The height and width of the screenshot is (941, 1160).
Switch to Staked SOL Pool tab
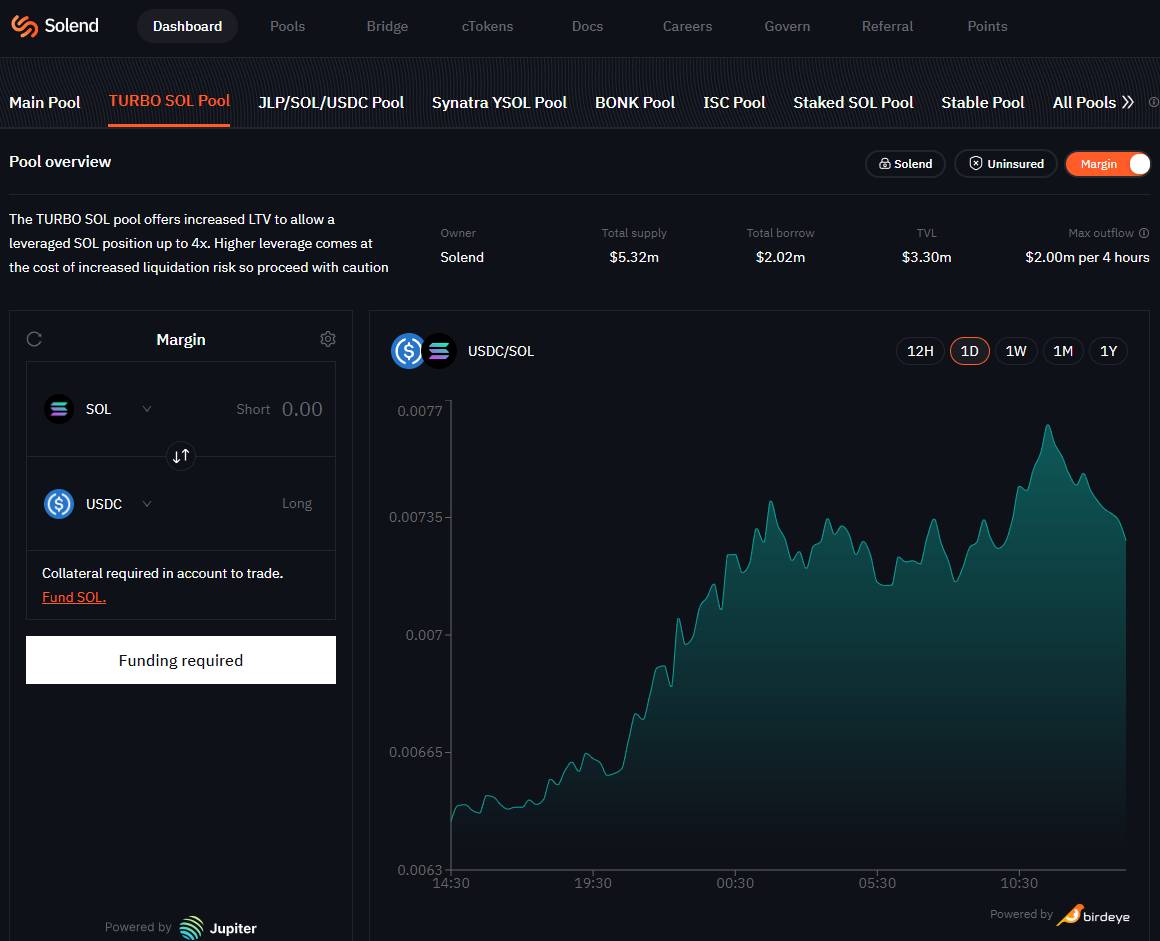click(x=853, y=102)
